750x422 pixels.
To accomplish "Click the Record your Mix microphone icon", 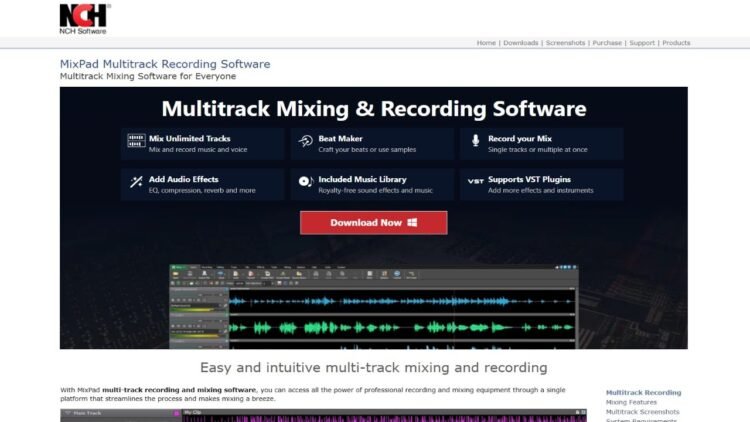I will (475, 140).
